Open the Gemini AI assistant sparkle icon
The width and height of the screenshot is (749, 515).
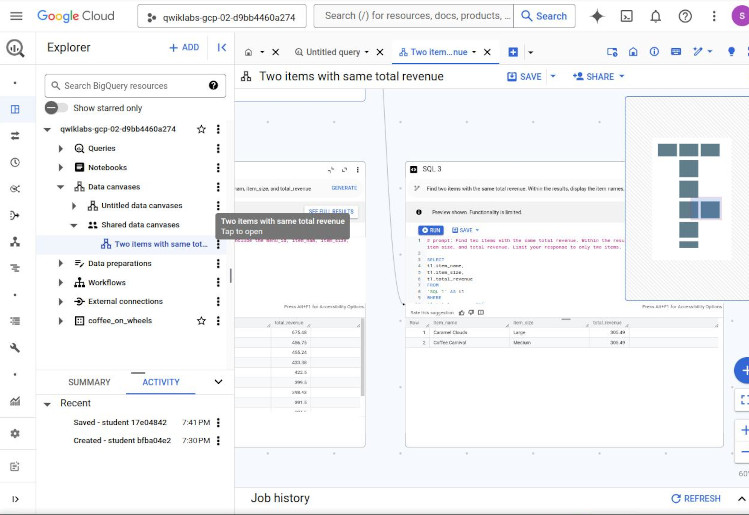point(597,16)
